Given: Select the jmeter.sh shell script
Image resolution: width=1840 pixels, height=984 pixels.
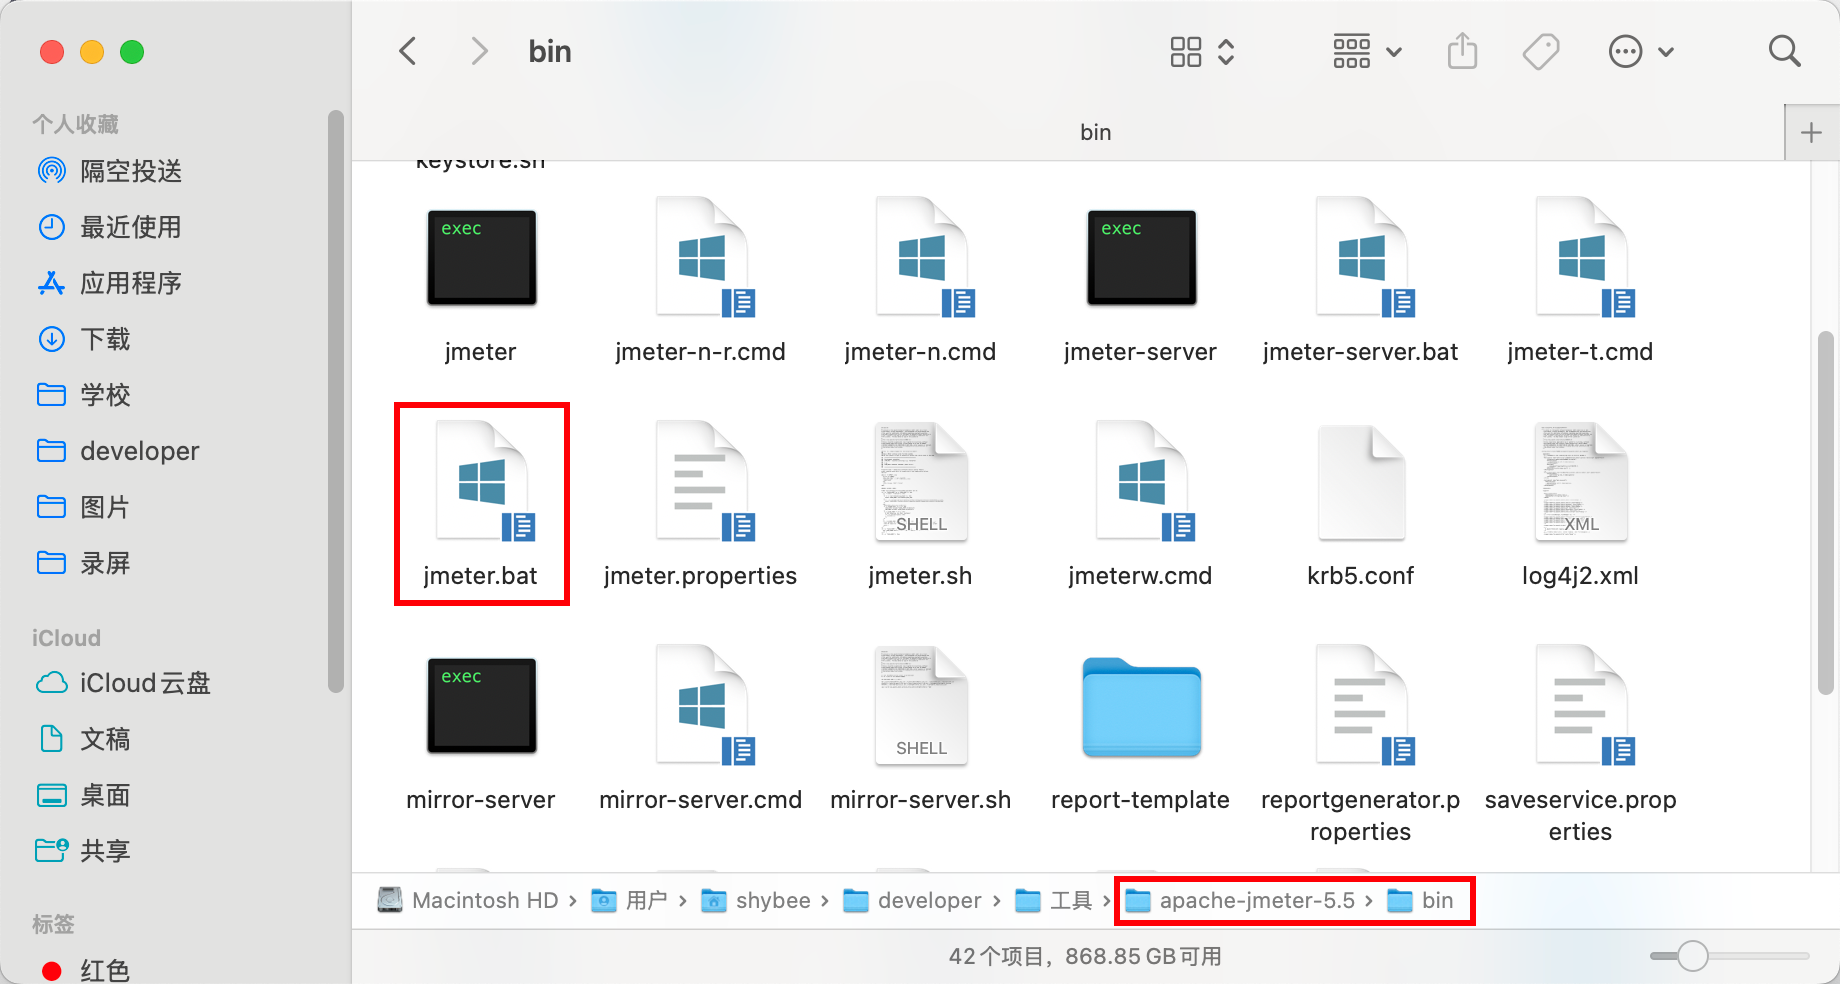Looking at the screenshot, I should 920,505.
